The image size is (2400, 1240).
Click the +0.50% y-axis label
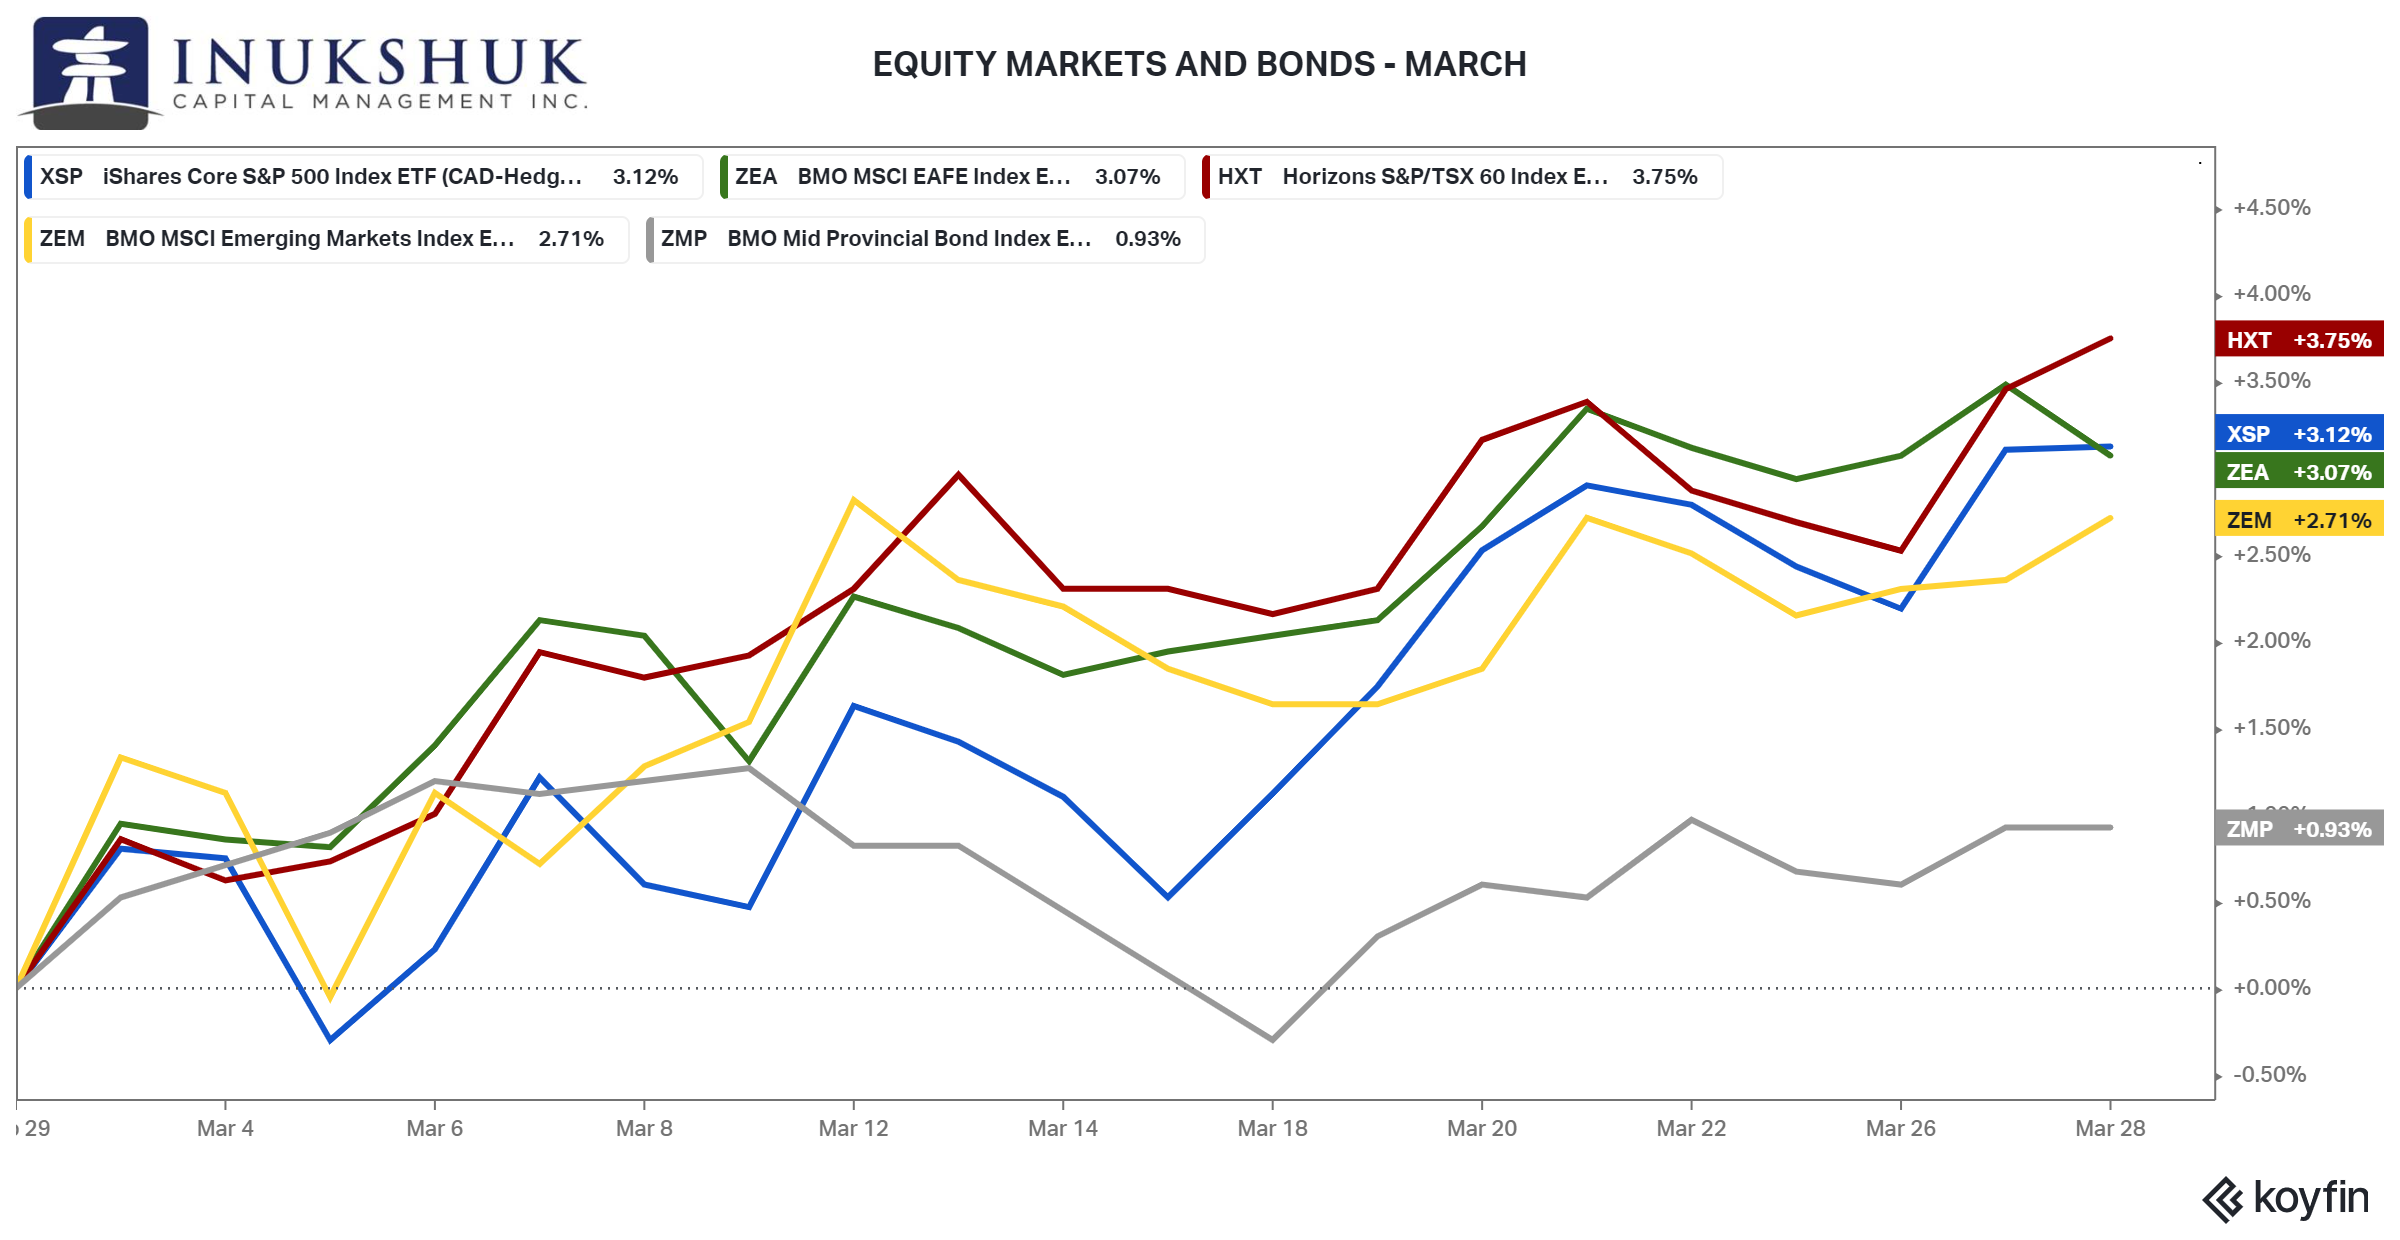tap(2272, 900)
